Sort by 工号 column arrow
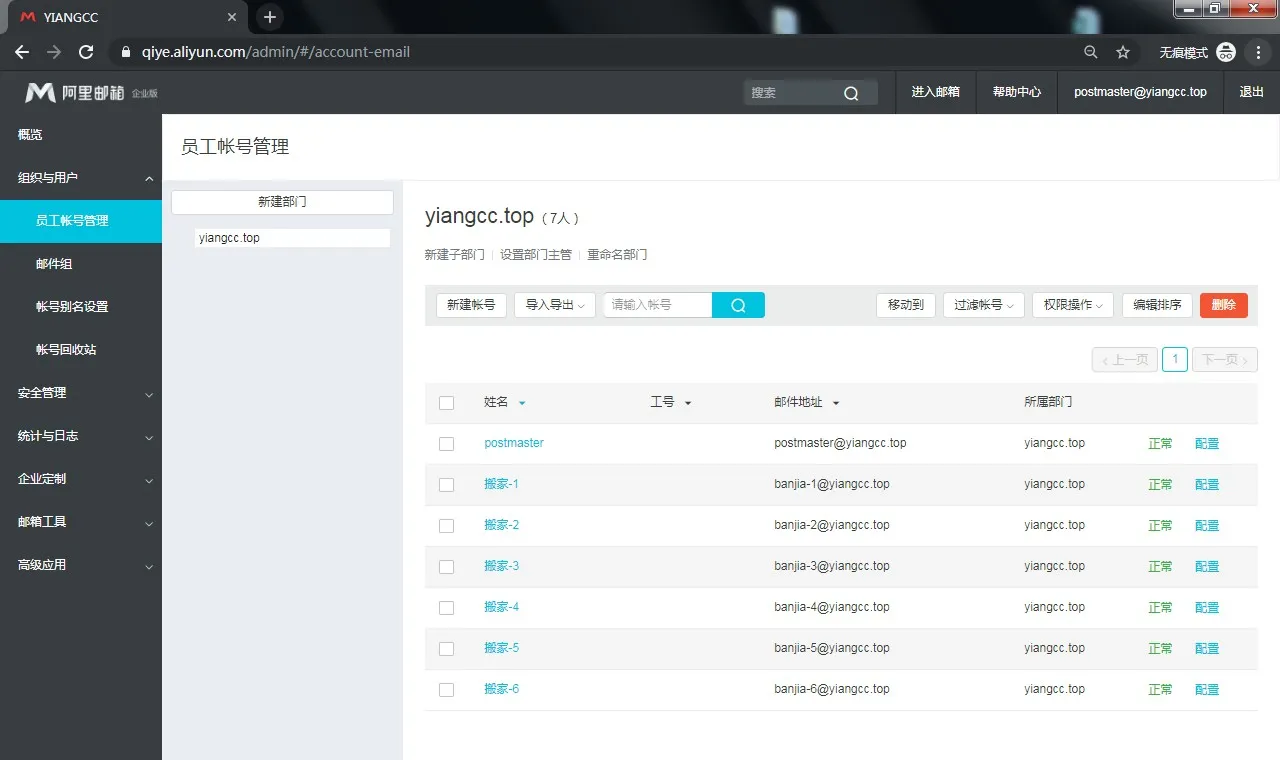Screen dimensions: 1280x760 tap(687, 403)
